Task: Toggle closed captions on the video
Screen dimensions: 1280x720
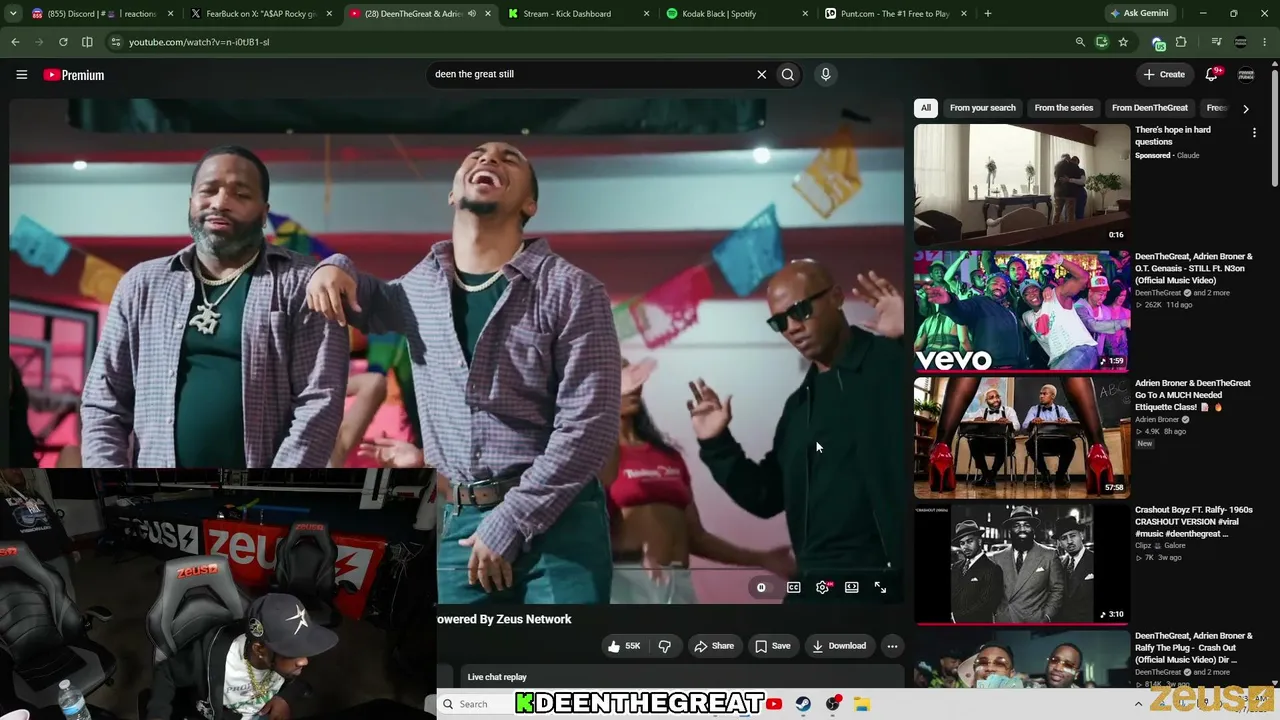Action: click(793, 588)
